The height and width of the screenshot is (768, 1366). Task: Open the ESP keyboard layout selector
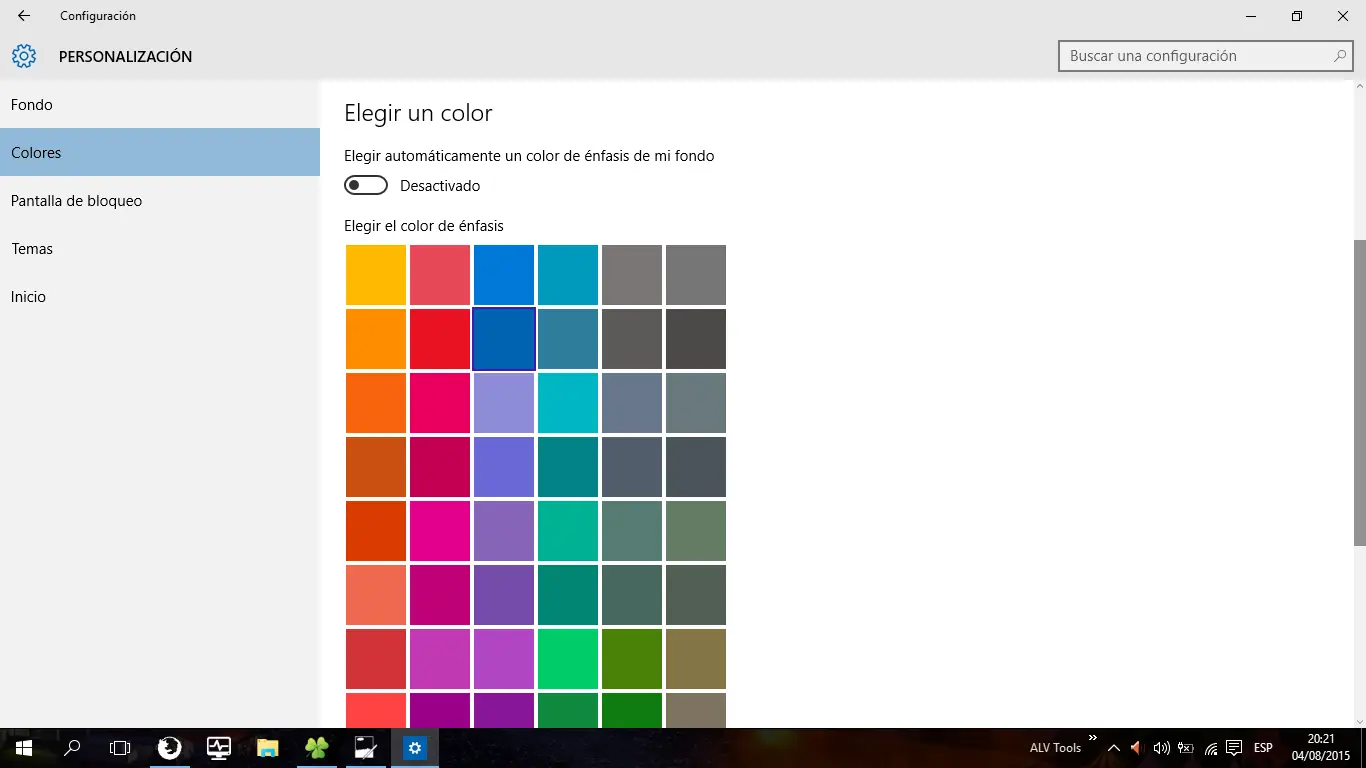click(x=1262, y=747)
